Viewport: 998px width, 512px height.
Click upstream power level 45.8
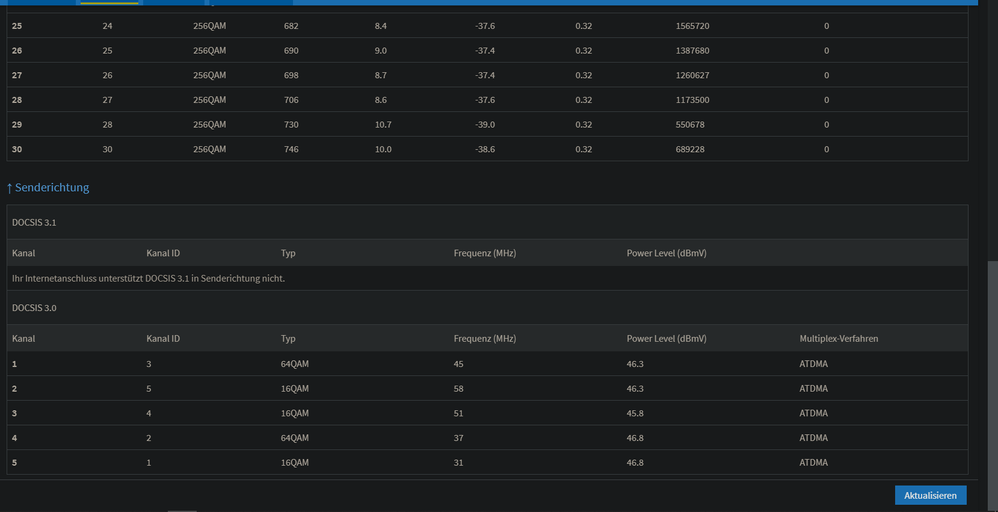click(635, 413)
